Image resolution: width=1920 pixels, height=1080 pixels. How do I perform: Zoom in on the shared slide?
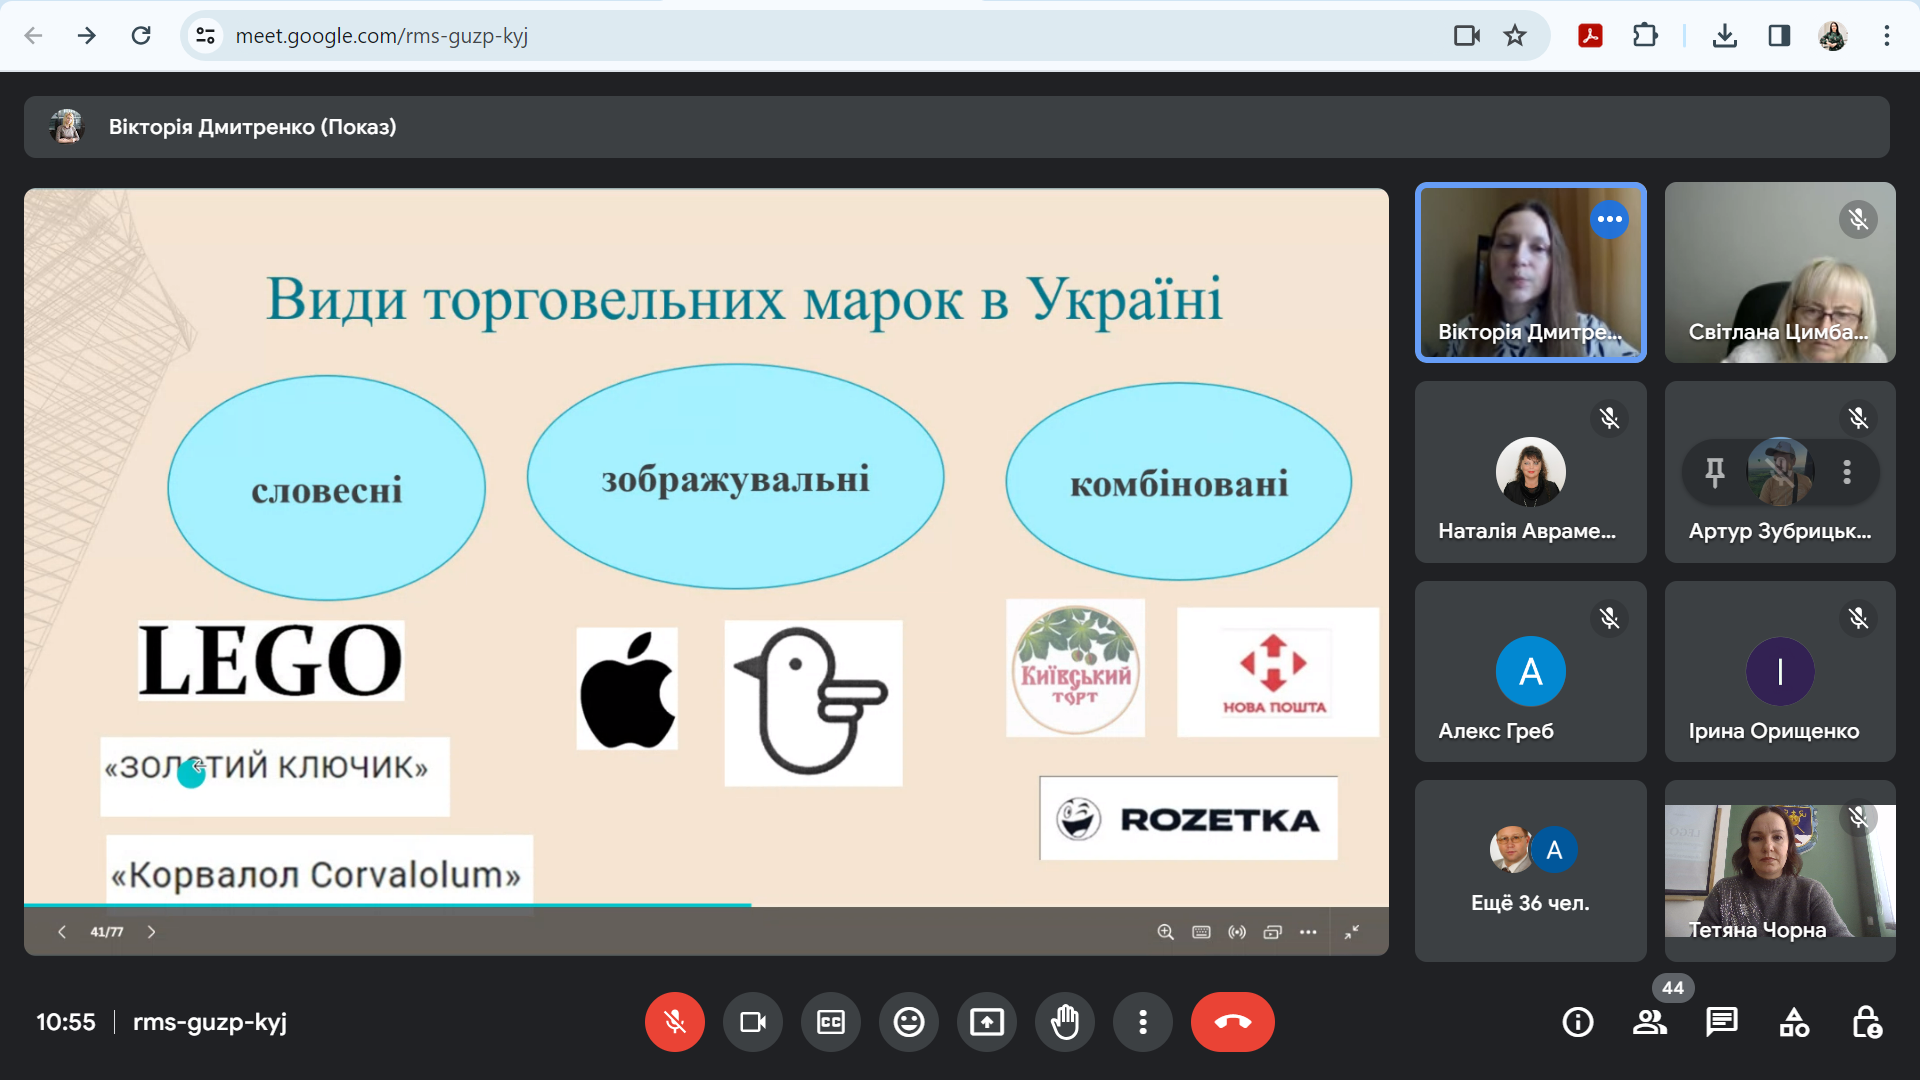tap(1165, 932)
